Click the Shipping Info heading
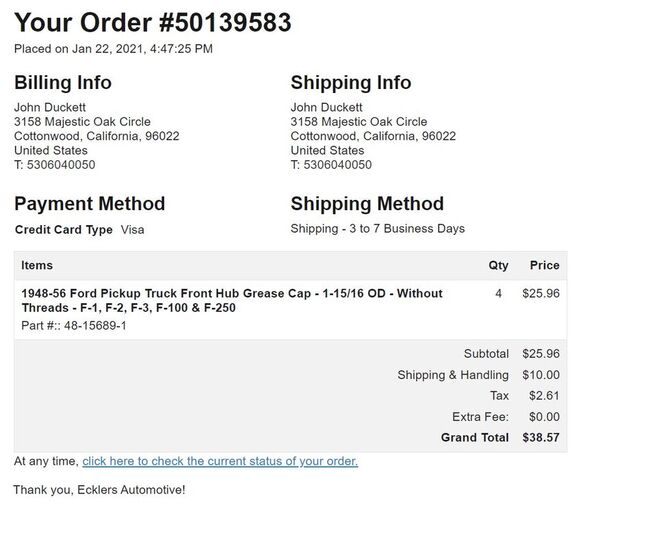This screenshot has width=650, height=557. pyautogui.click(x=351, y=82)
